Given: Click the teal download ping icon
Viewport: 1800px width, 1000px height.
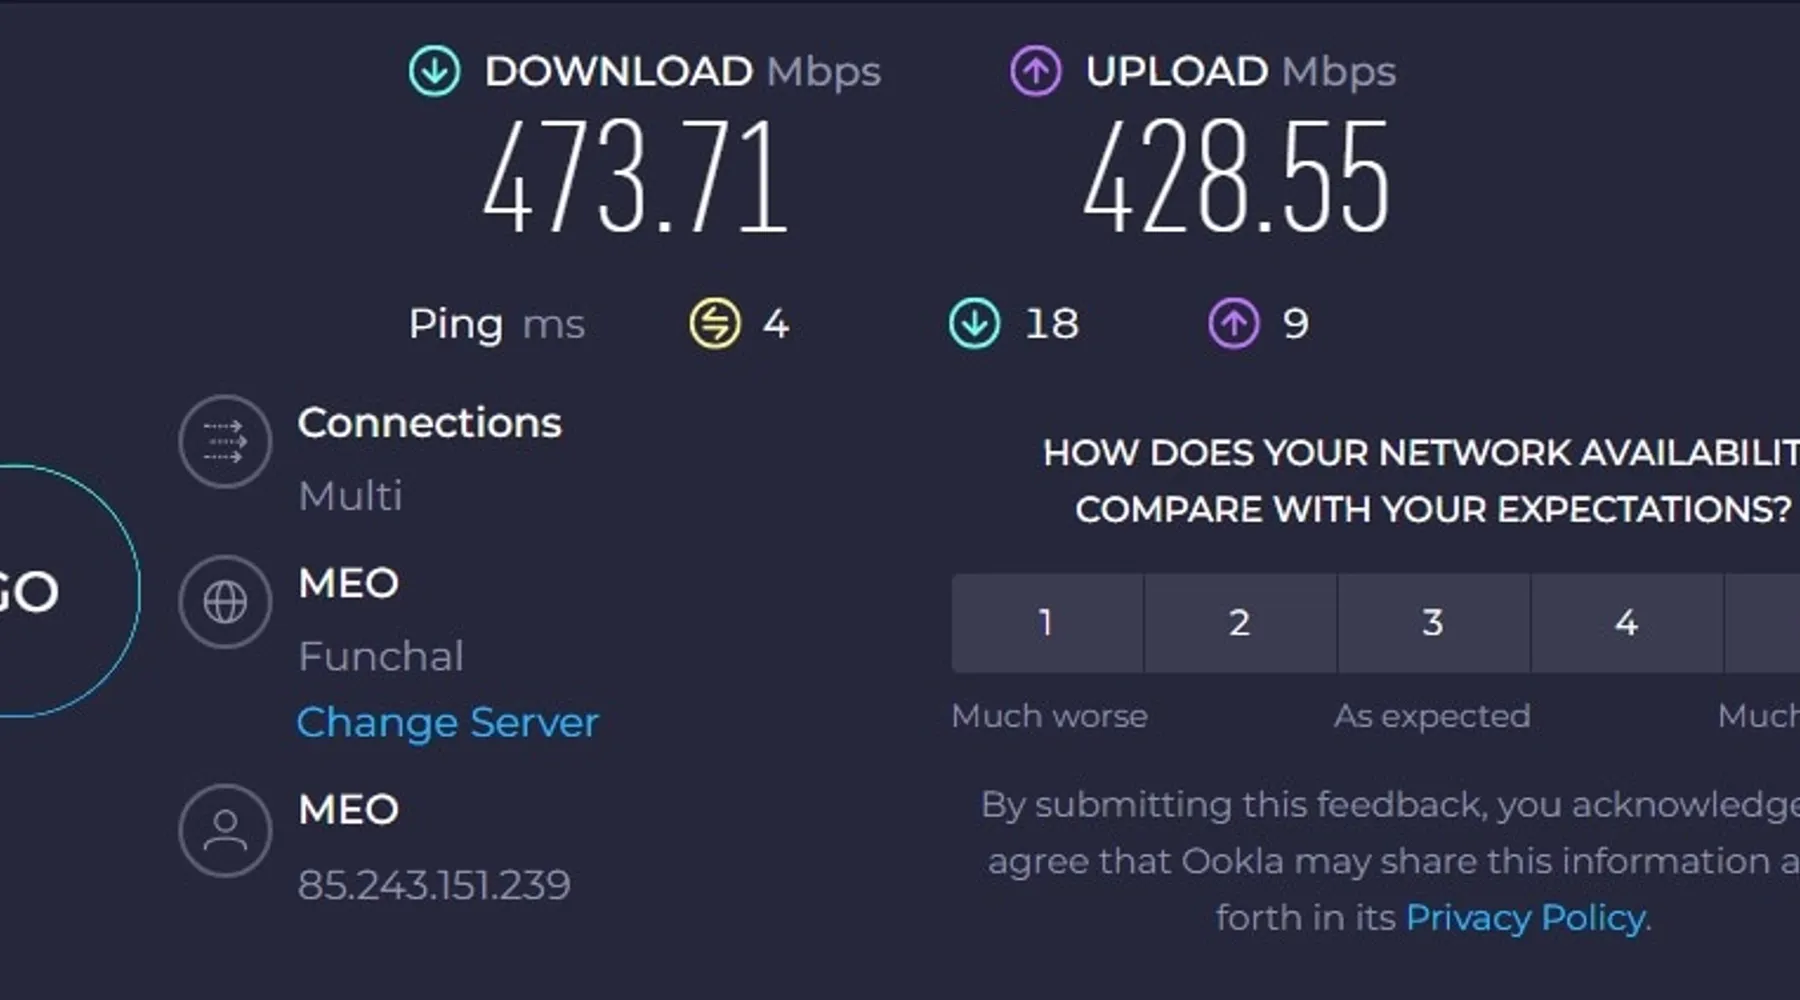Looking at the screenshot, I should click(x=974, y=323).
